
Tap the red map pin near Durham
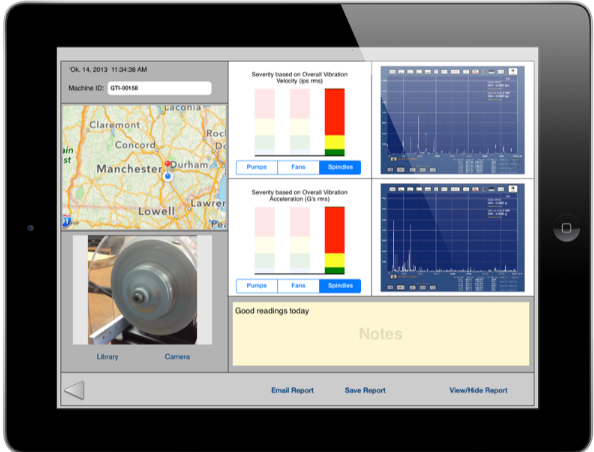tap(167, 164)
